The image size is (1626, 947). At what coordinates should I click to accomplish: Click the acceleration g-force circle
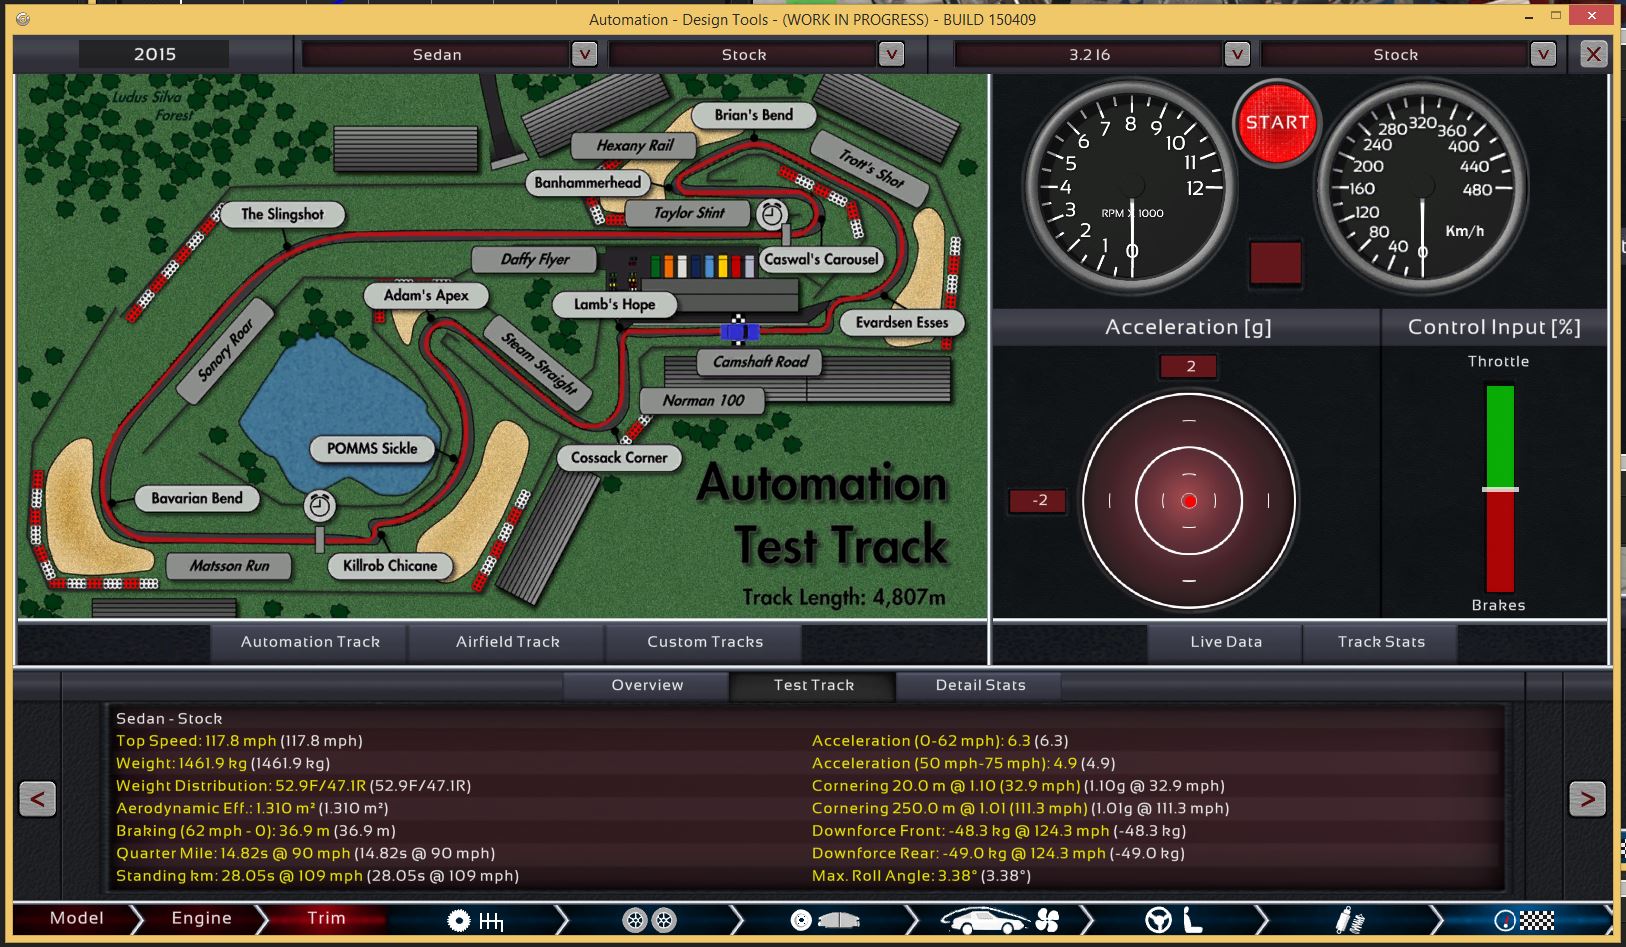point(1189,500)
